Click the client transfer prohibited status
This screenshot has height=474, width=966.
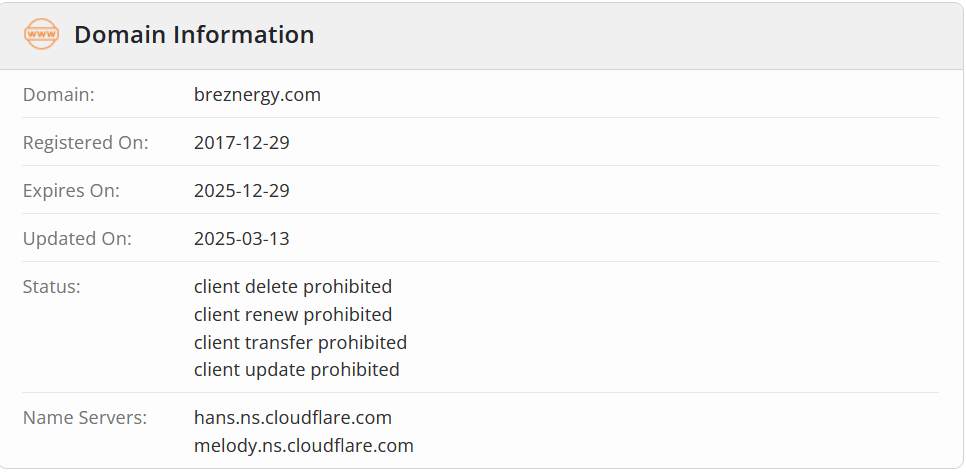click(301, 343)
